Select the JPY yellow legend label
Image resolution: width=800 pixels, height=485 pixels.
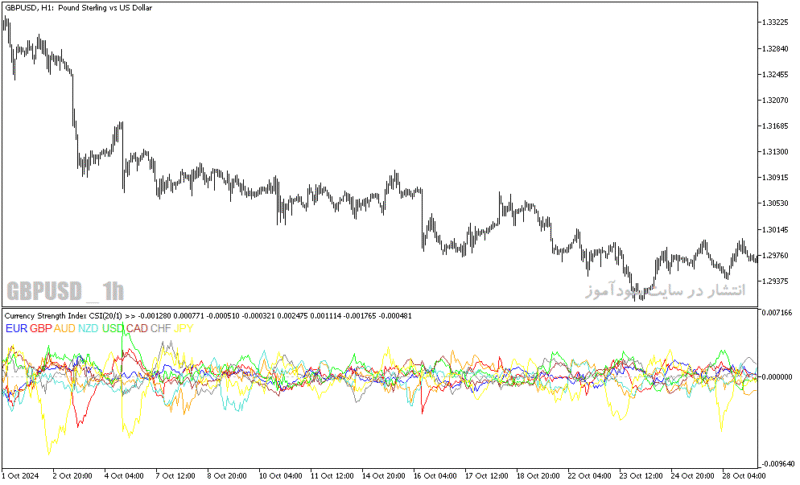click(184, 328)
